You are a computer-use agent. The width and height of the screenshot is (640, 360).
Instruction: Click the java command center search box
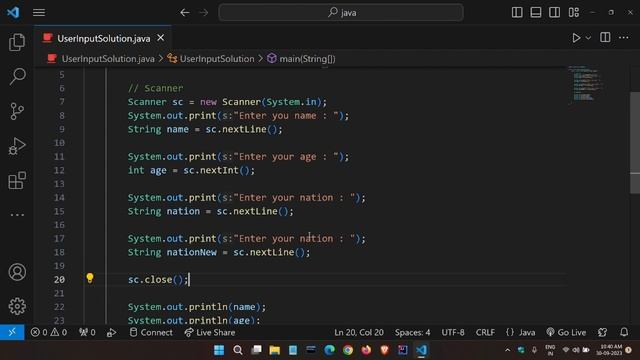click(341, 13)
